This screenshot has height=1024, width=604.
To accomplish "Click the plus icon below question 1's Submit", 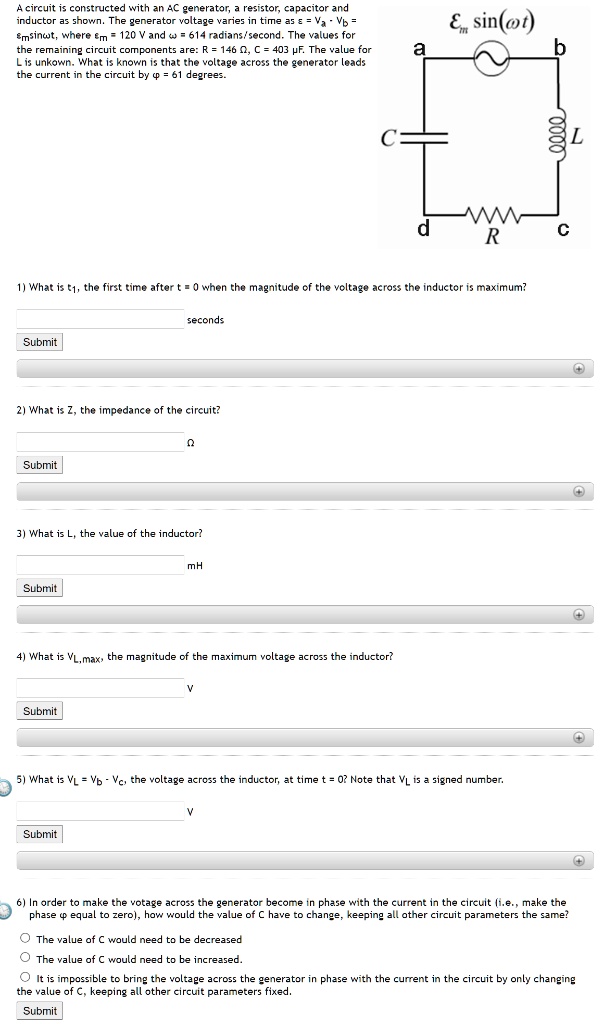I will pos(578,369).
